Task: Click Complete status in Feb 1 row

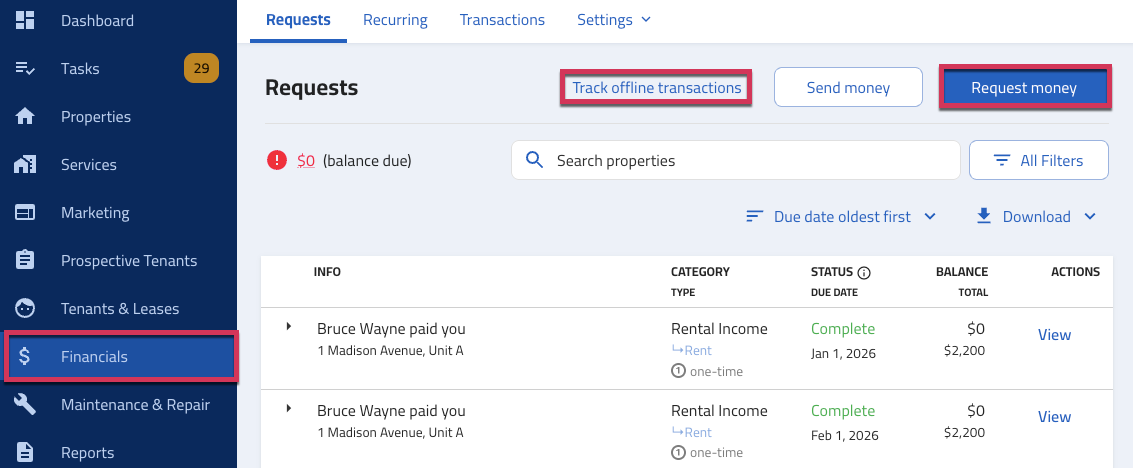Action: (x=843, y=411)
